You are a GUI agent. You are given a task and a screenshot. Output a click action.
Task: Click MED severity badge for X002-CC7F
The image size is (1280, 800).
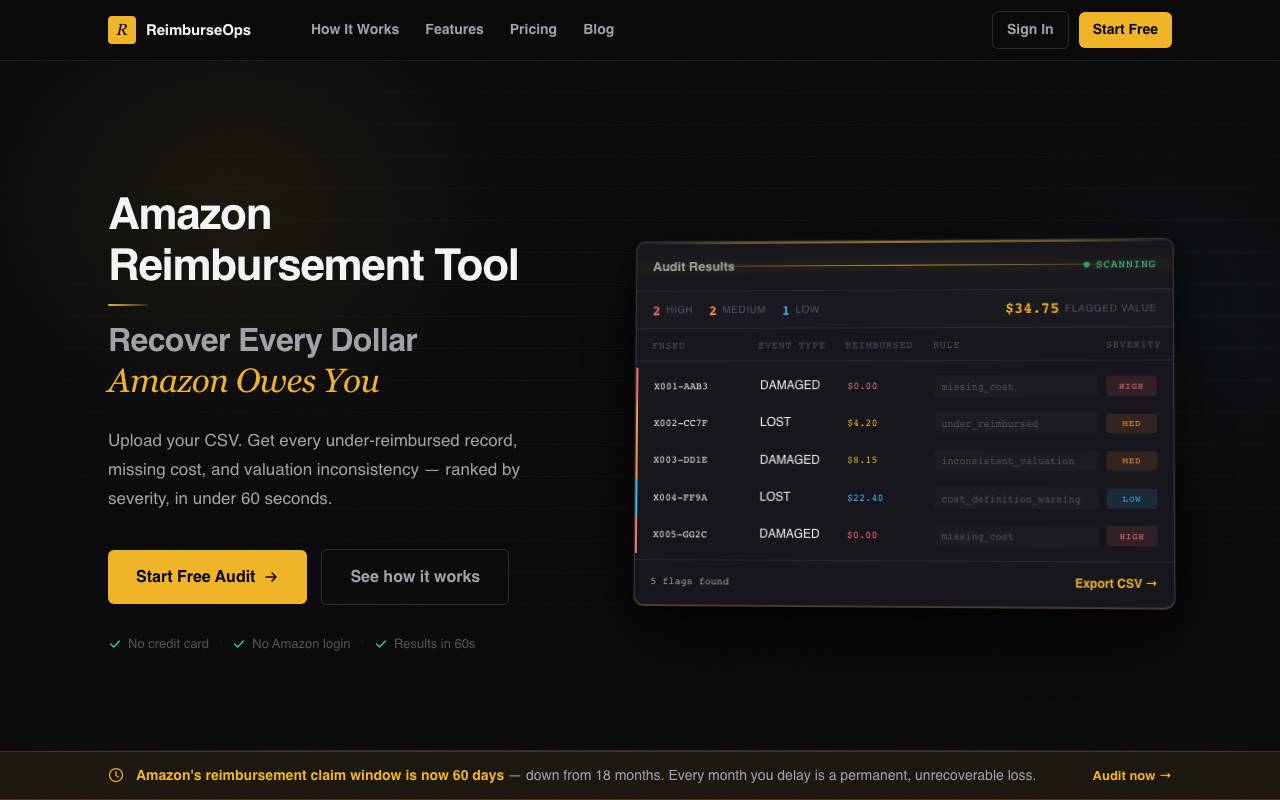(x=1131, y=424)
